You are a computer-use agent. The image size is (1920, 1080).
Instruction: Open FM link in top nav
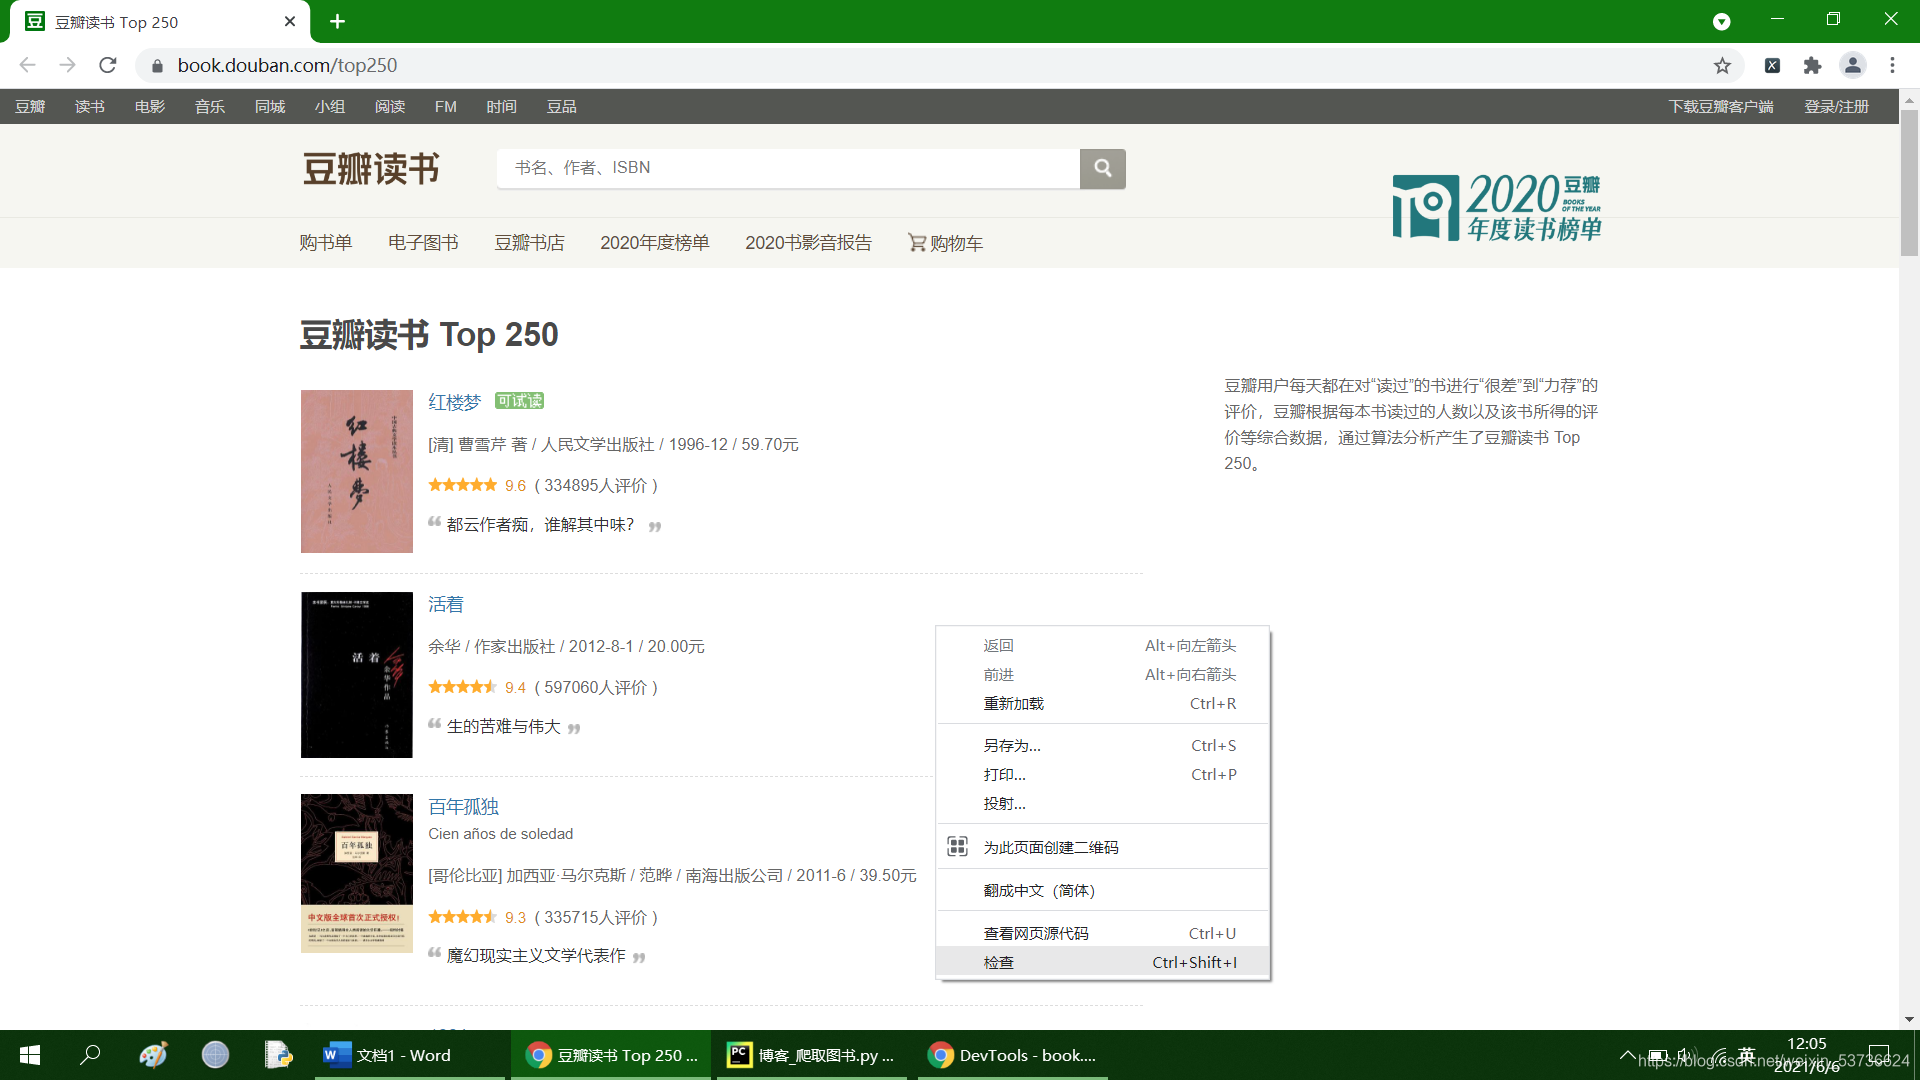tap(446, 107)
